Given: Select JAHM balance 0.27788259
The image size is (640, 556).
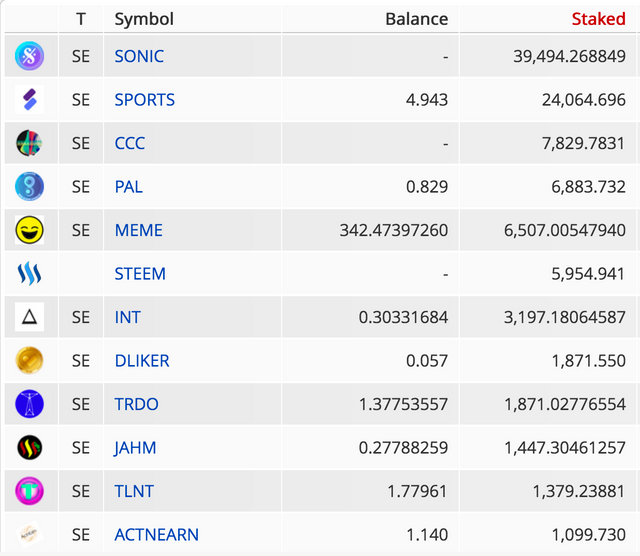Looking at the screenshot, I should click(x=403, y=448).
